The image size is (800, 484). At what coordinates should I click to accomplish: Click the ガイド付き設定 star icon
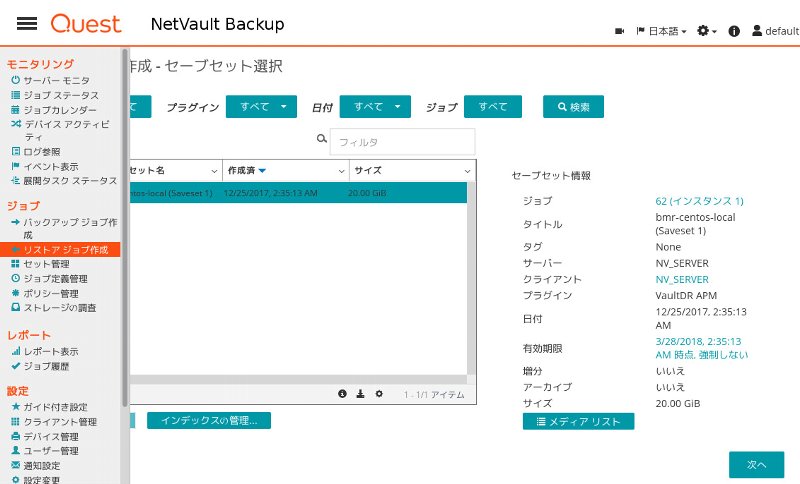tap(16, 407)
